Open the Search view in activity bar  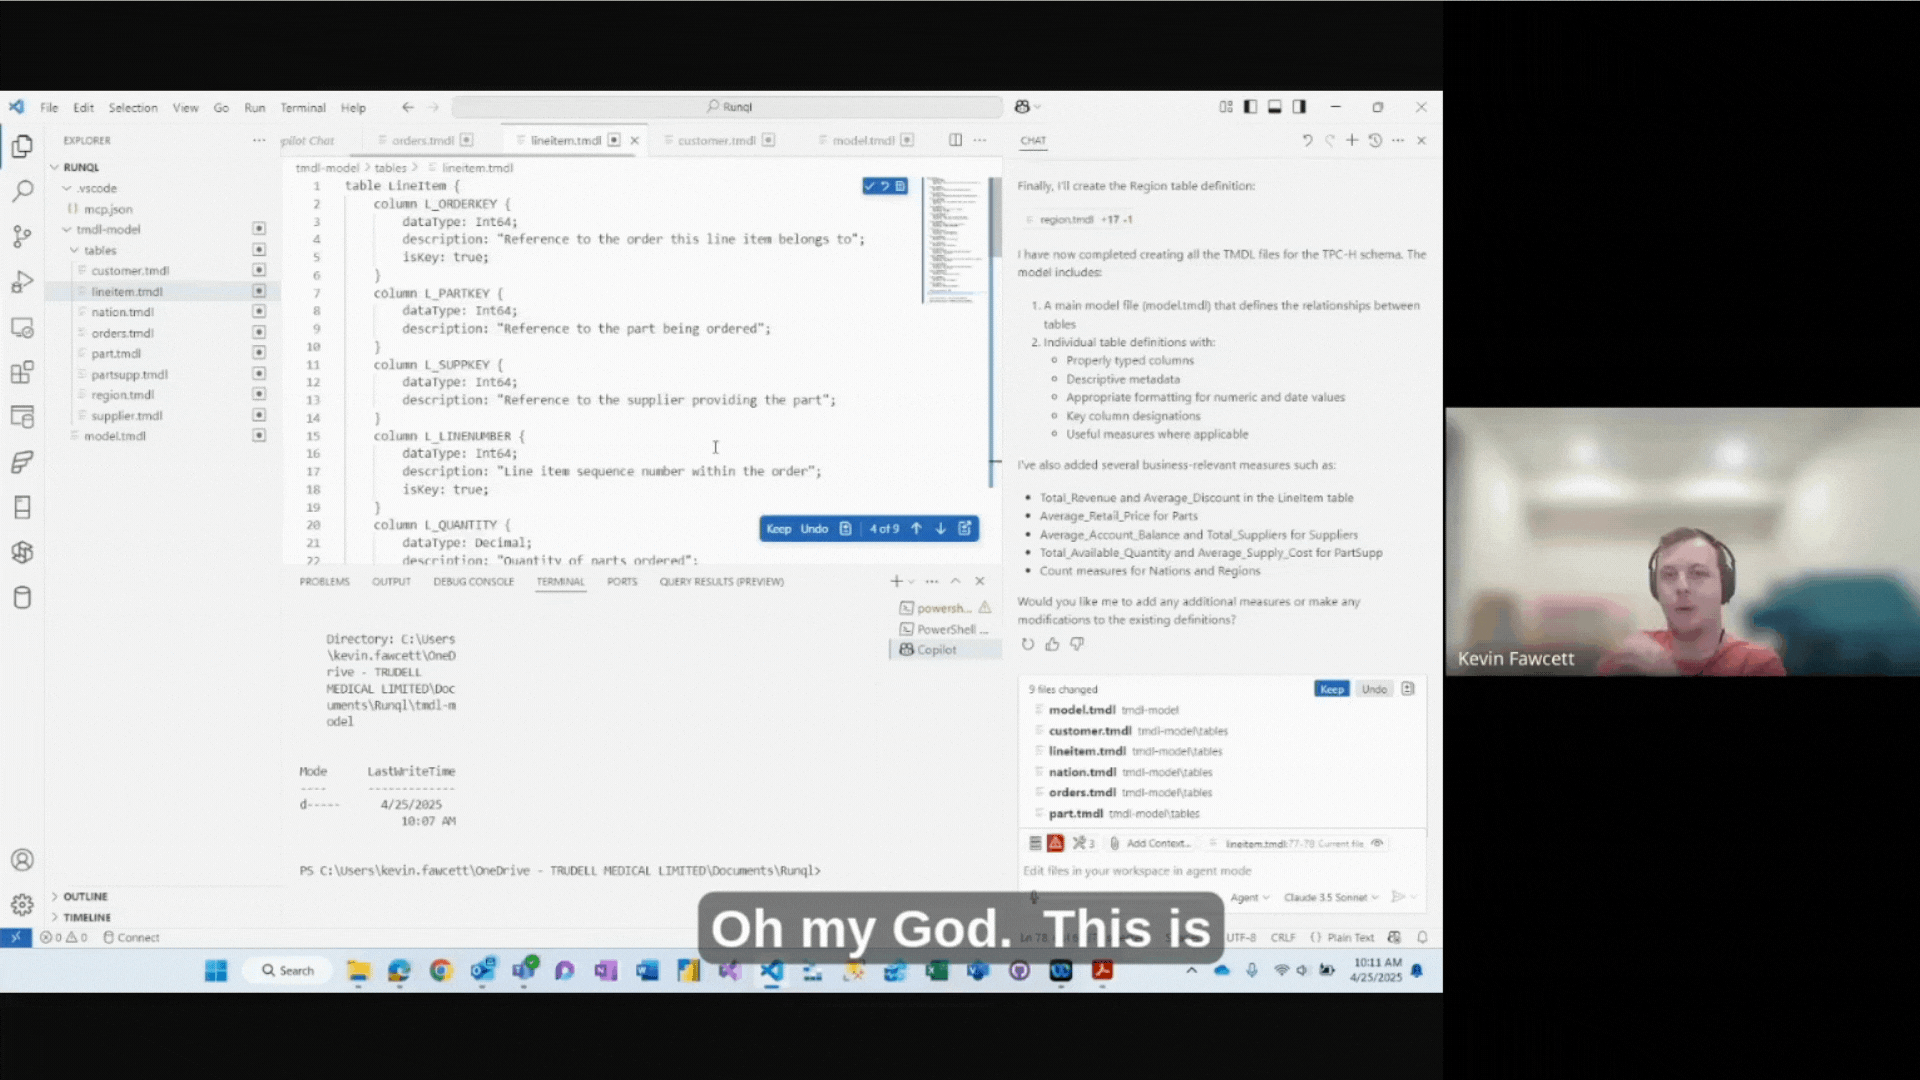pyautogui.click(x=22, y=191)
